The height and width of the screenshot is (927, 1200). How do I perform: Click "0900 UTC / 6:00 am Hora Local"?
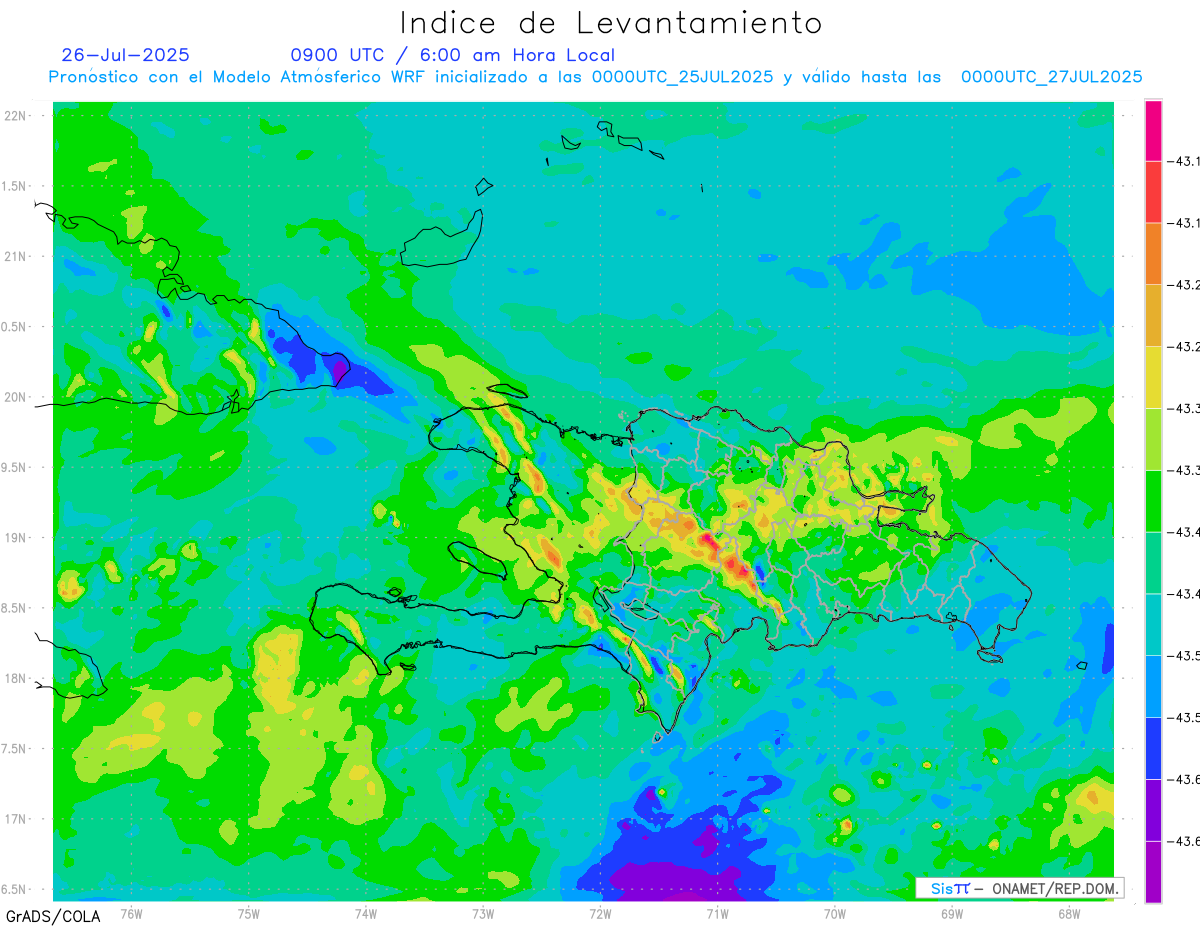[x=453, y=55]
